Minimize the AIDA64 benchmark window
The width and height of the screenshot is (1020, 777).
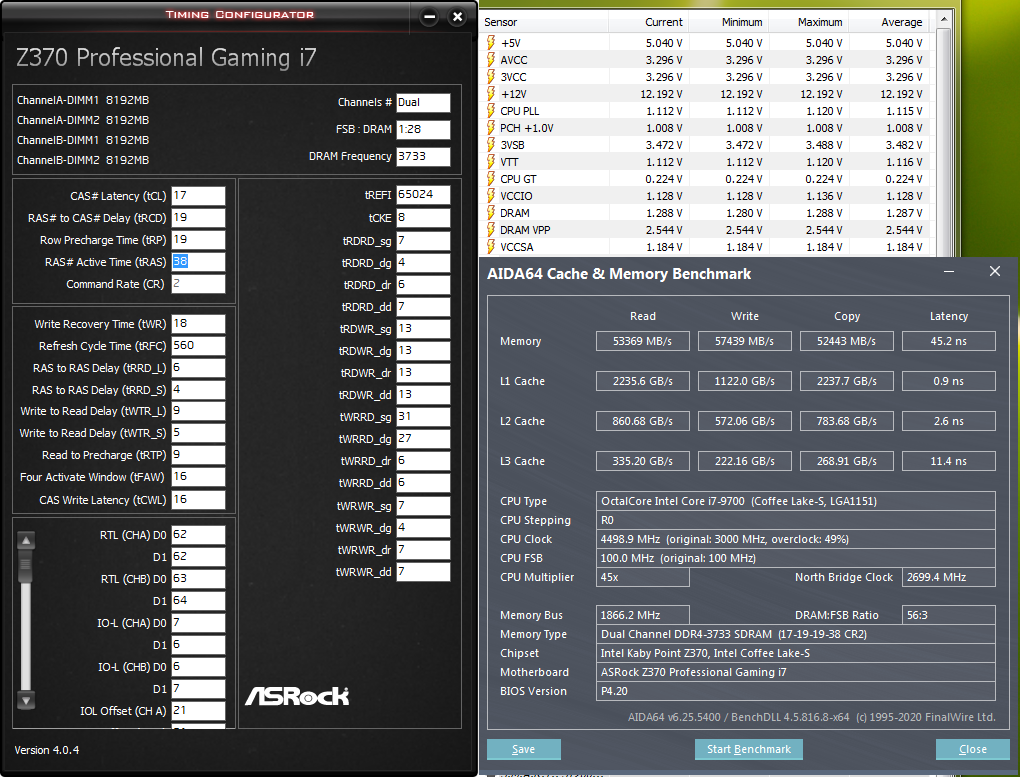tap(949, 271)
